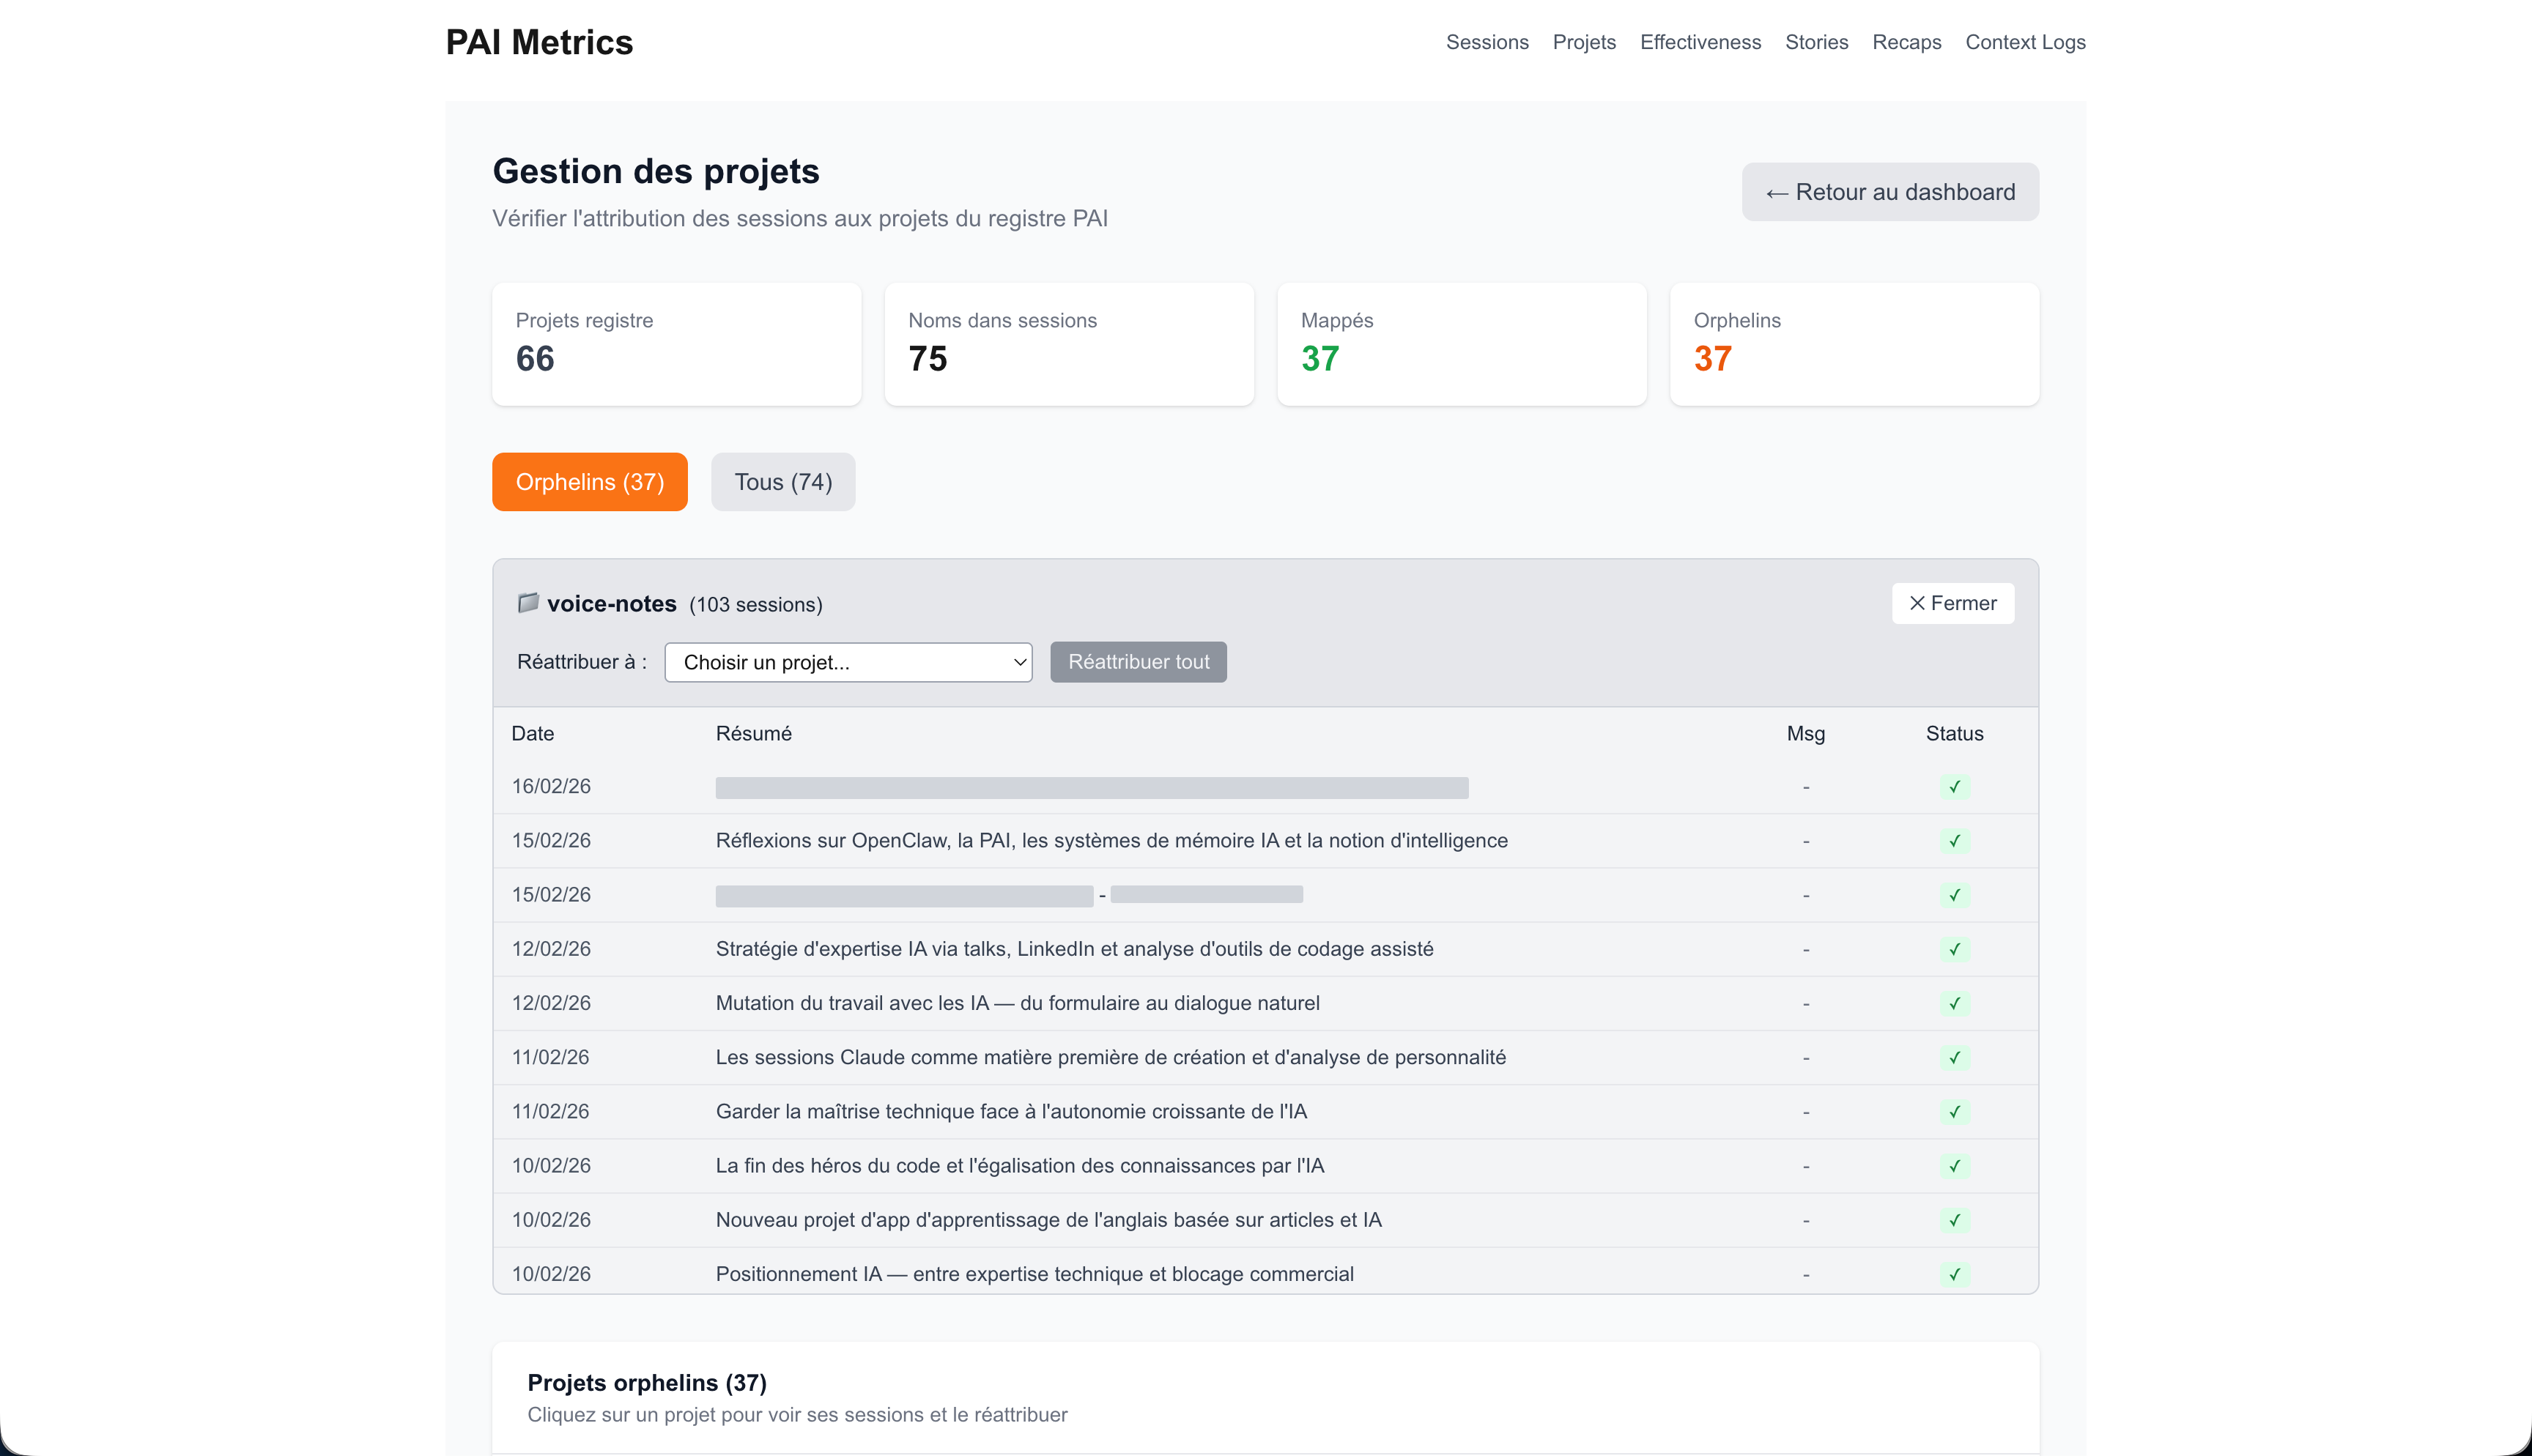This screenshot has width=2532, height=1456.
Task: Open the Stories nav link
Action: click(x=1816, y=42)
